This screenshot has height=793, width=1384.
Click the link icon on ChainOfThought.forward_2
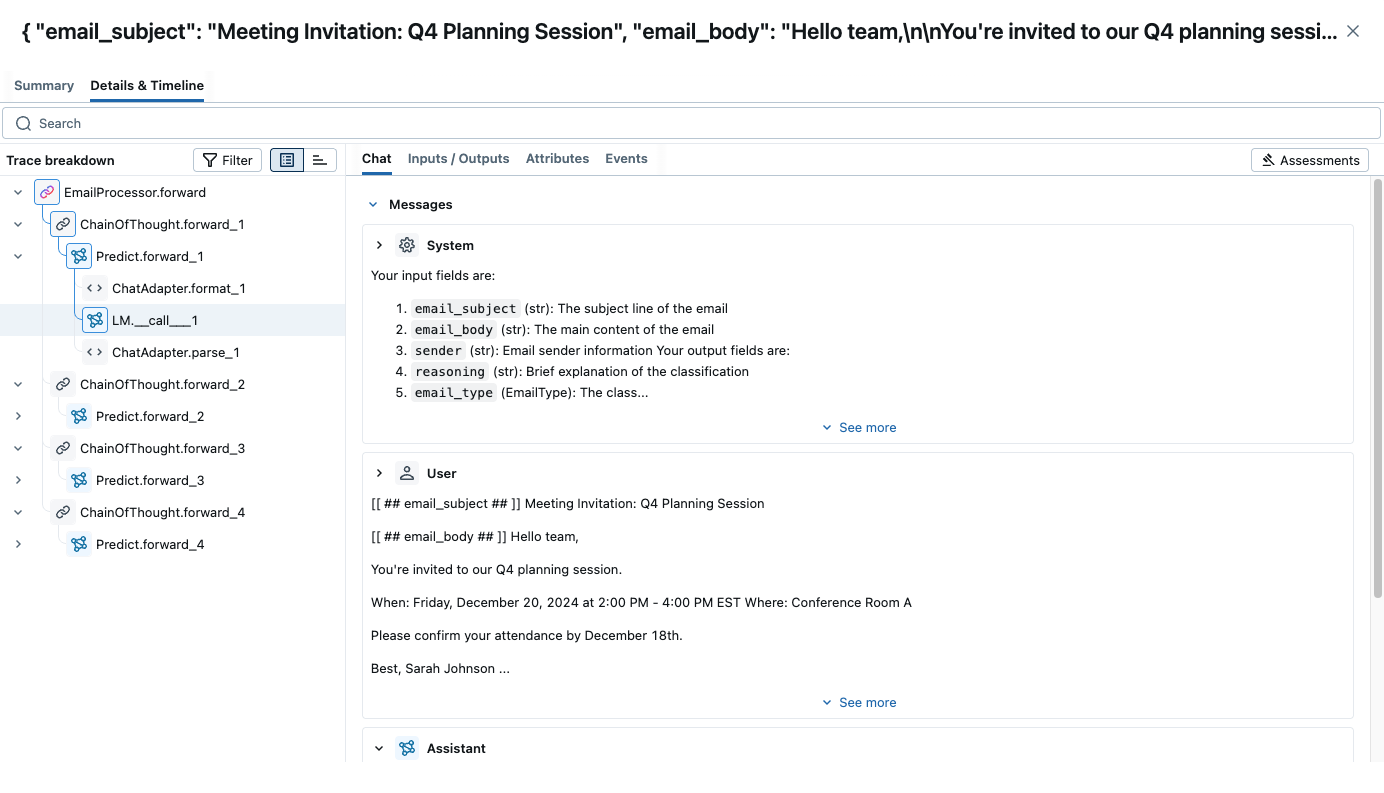tap(62, 383)
